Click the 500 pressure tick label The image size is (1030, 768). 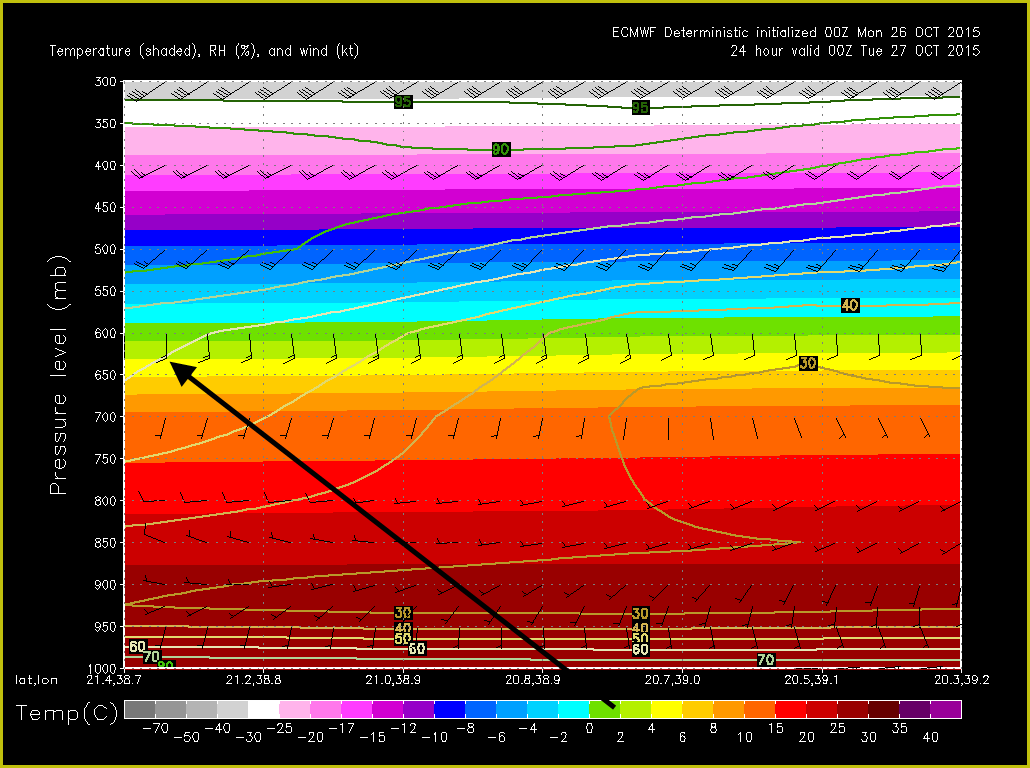105,250
